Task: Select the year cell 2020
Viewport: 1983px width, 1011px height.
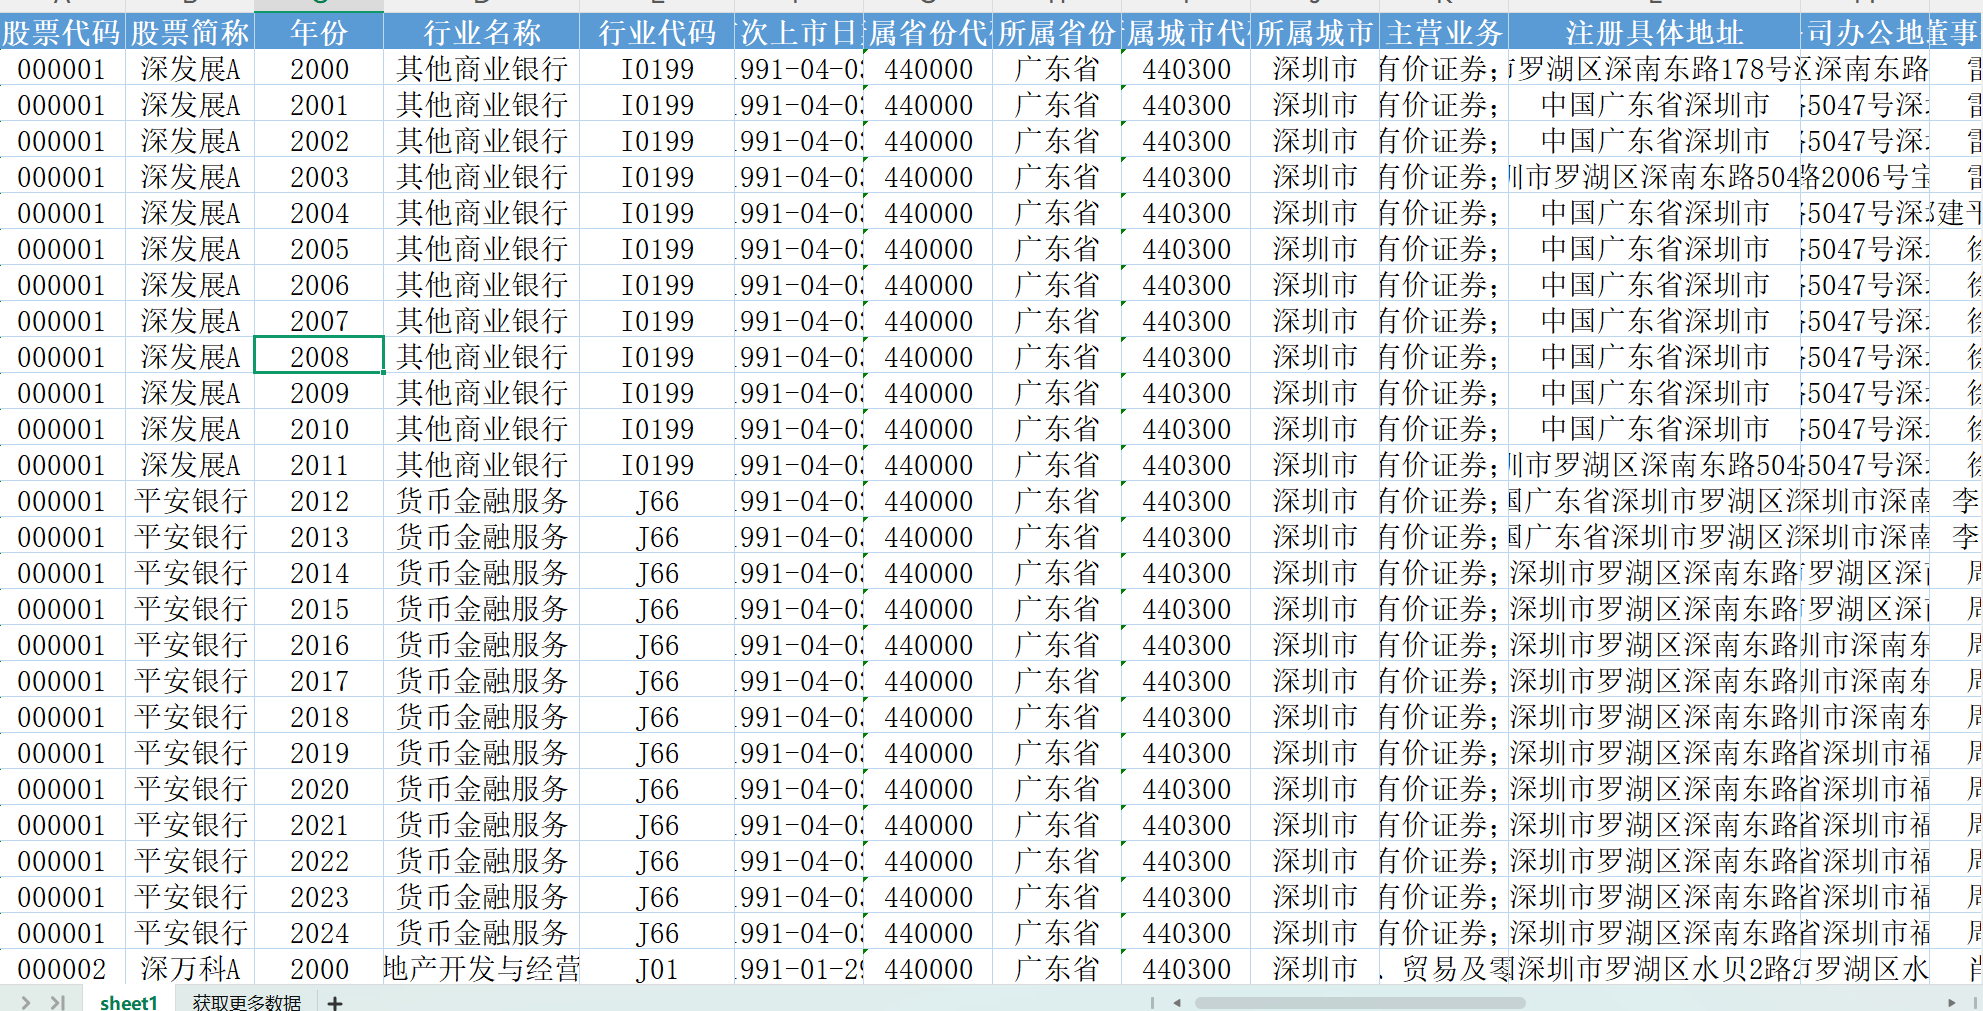Action: point(319,789)
